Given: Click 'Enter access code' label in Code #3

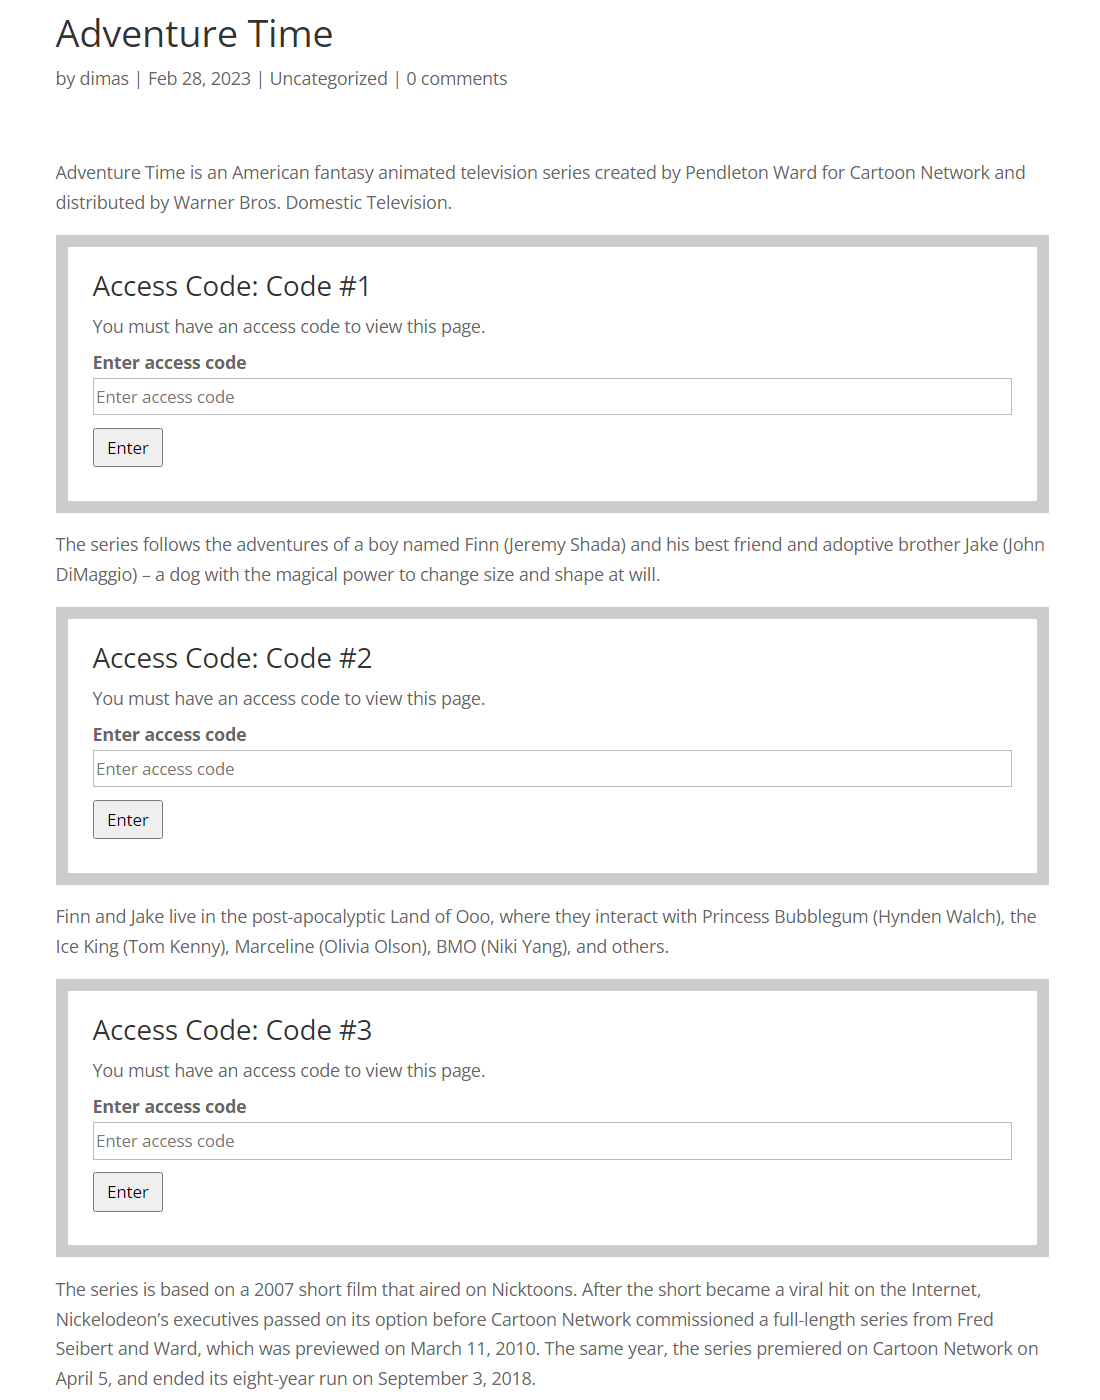Looking at the screenshot, I should coord(169,1107).
